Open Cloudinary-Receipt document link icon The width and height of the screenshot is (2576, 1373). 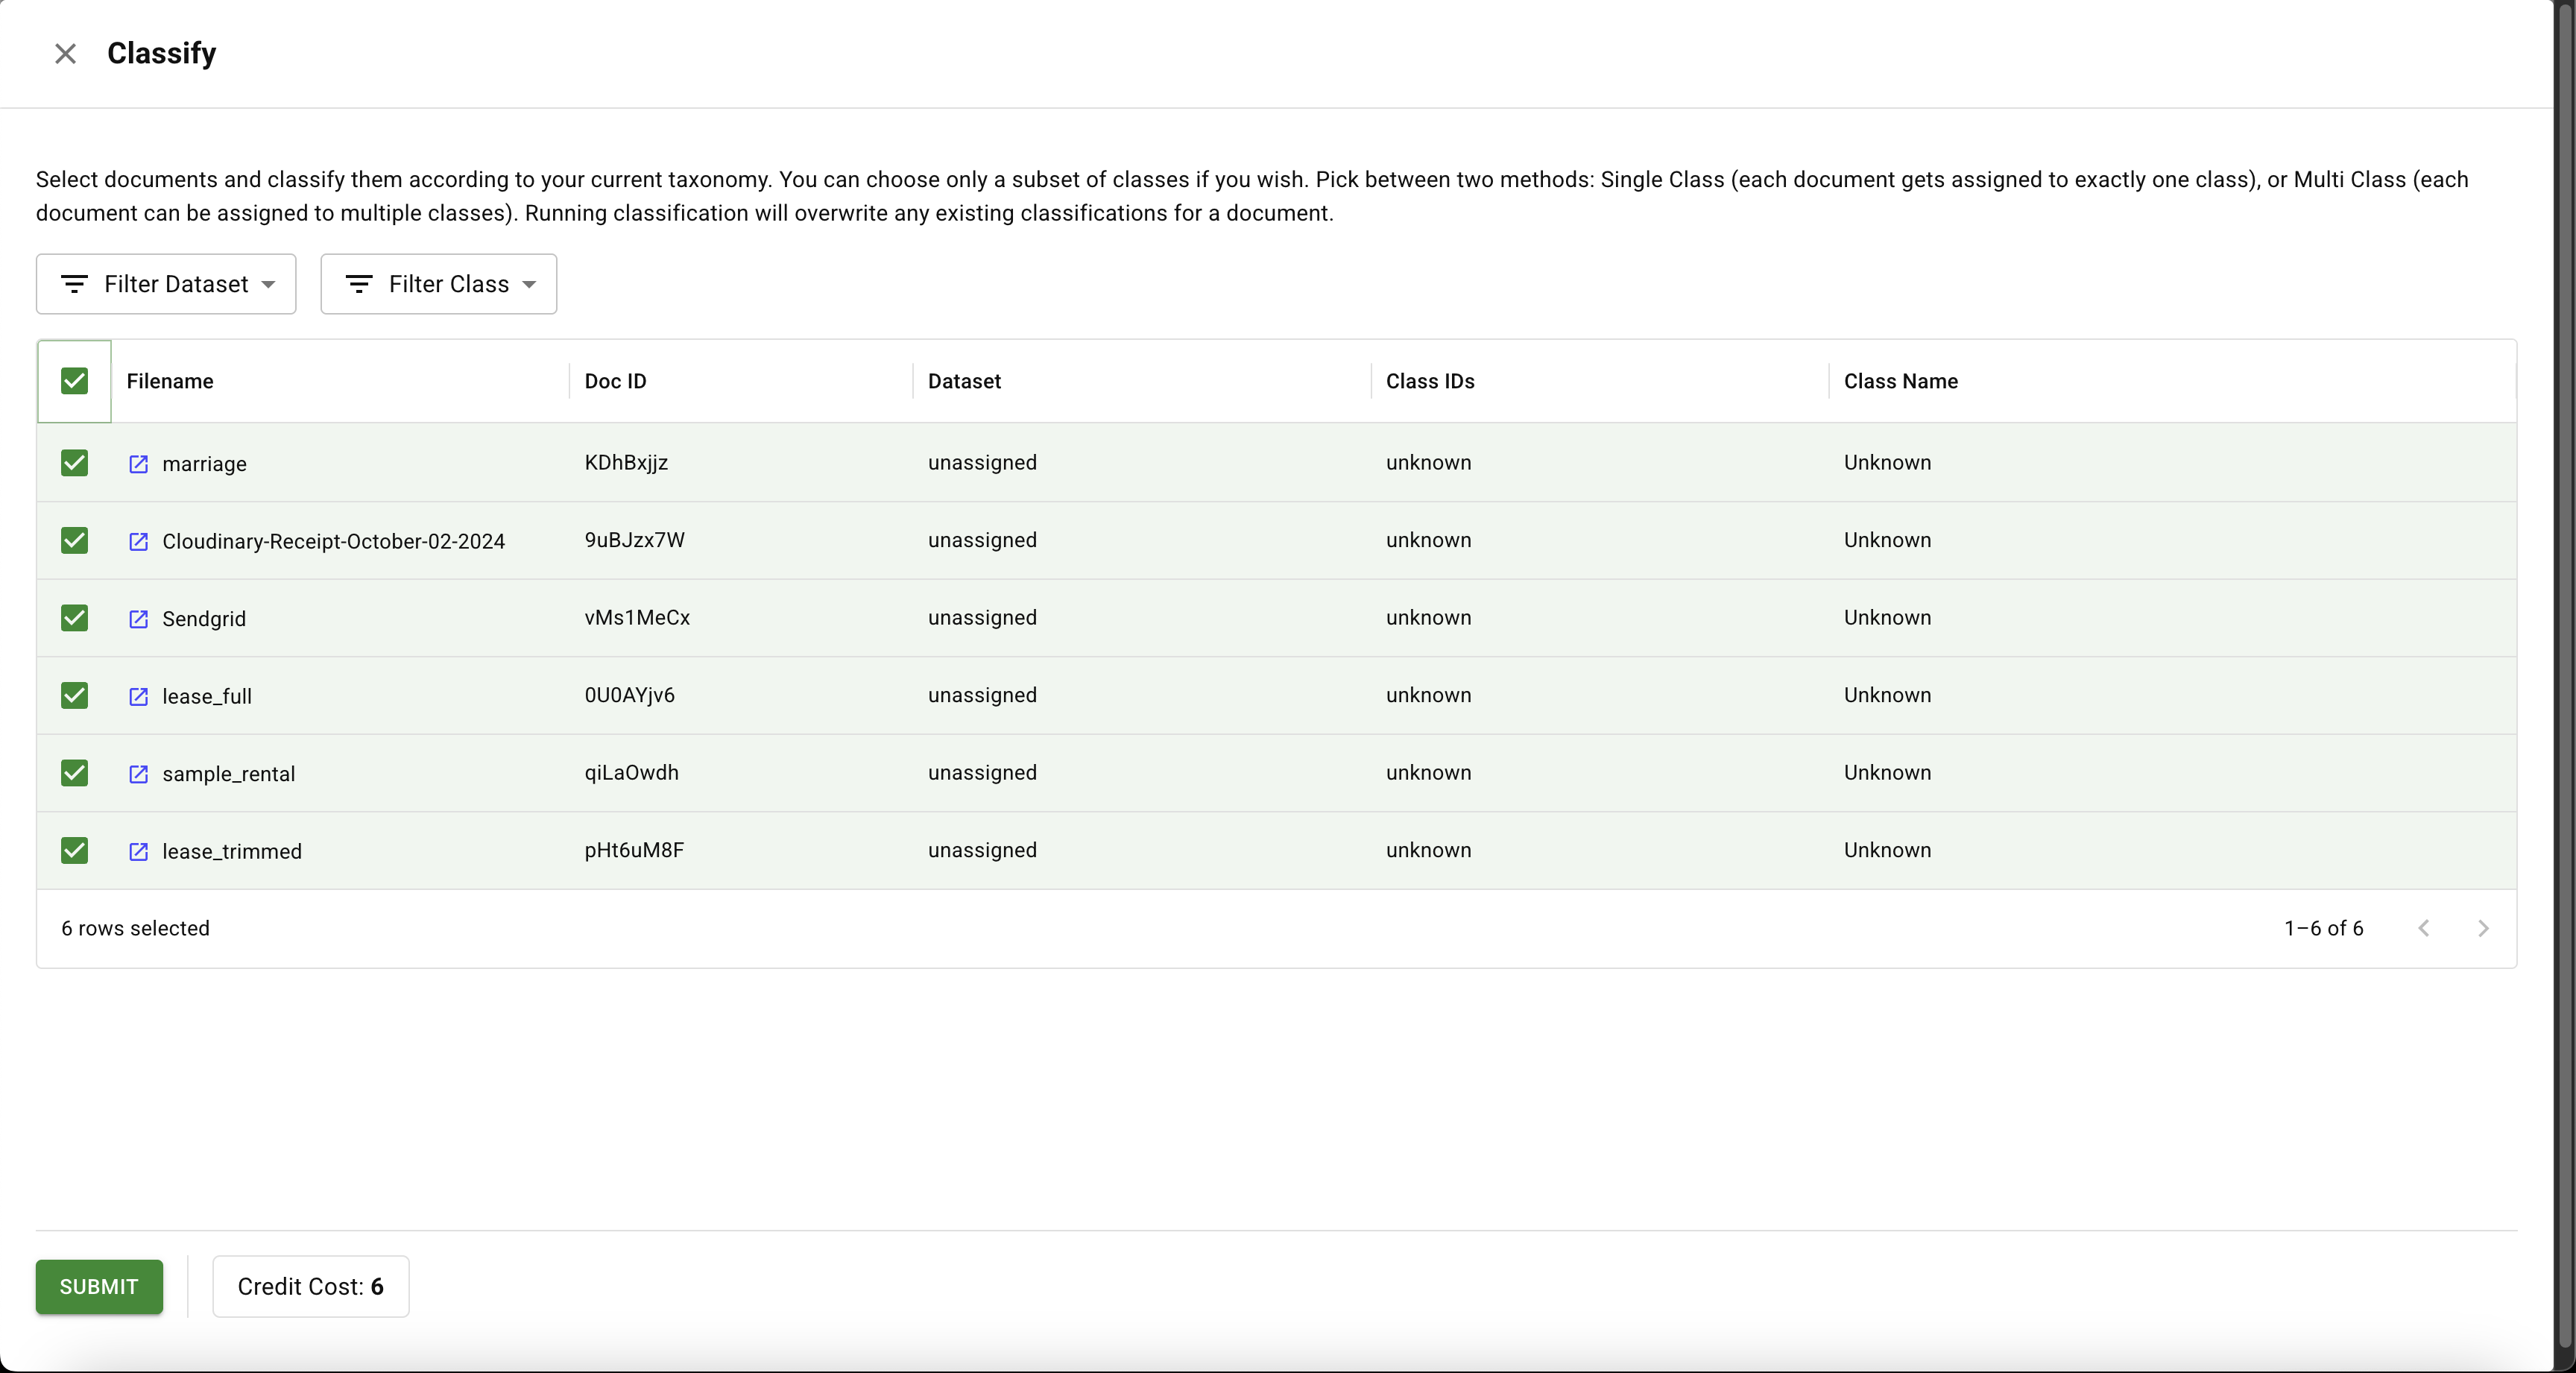coord(139,541)
